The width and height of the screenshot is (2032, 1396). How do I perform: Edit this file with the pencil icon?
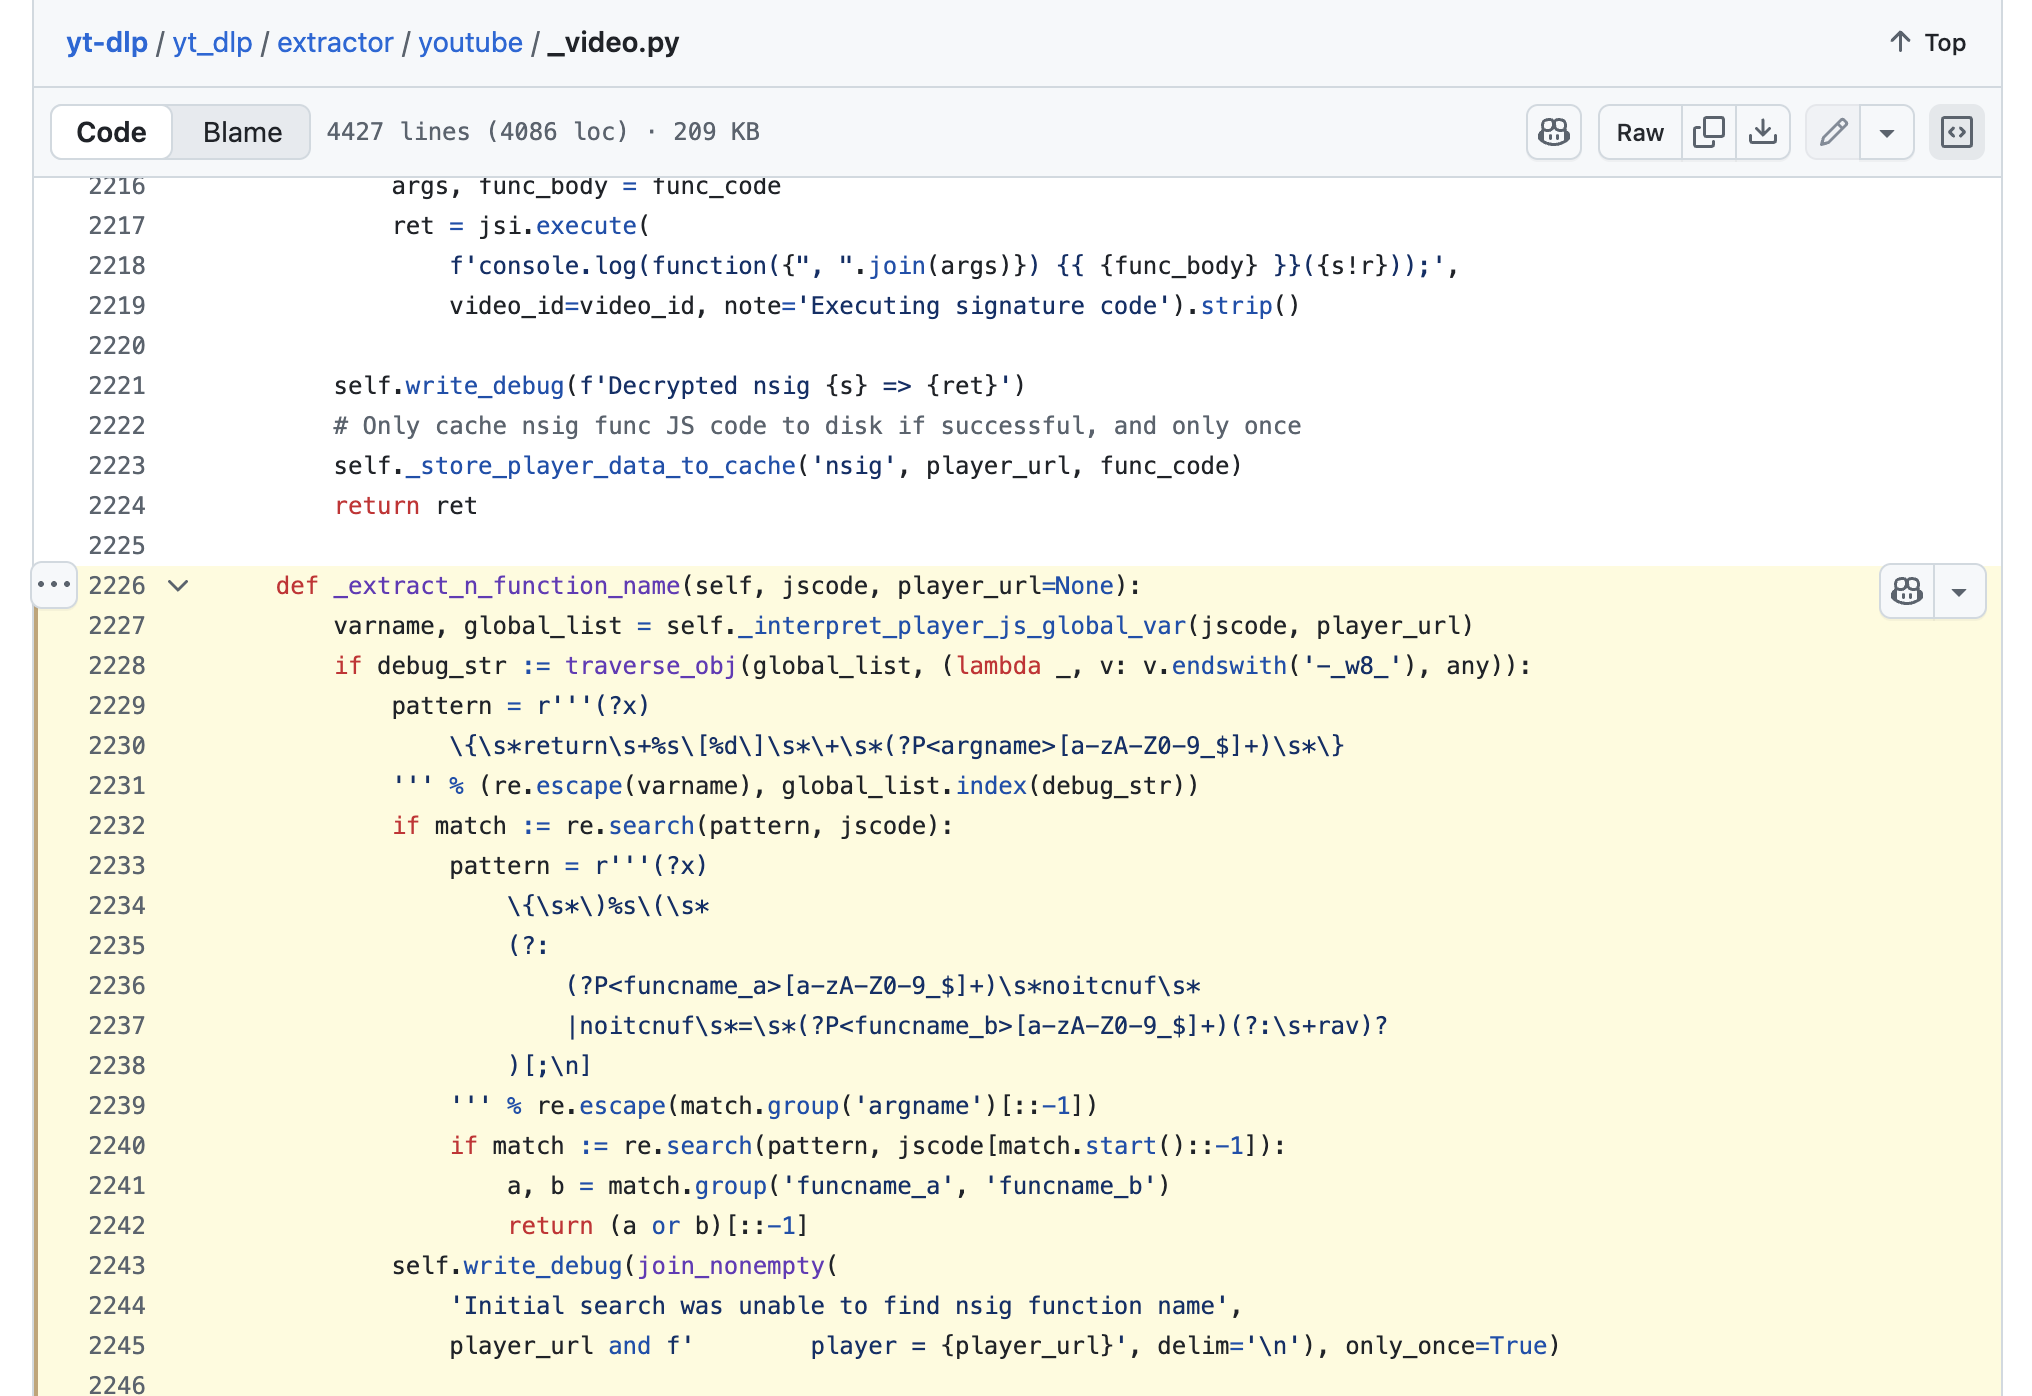point(1833,132)
